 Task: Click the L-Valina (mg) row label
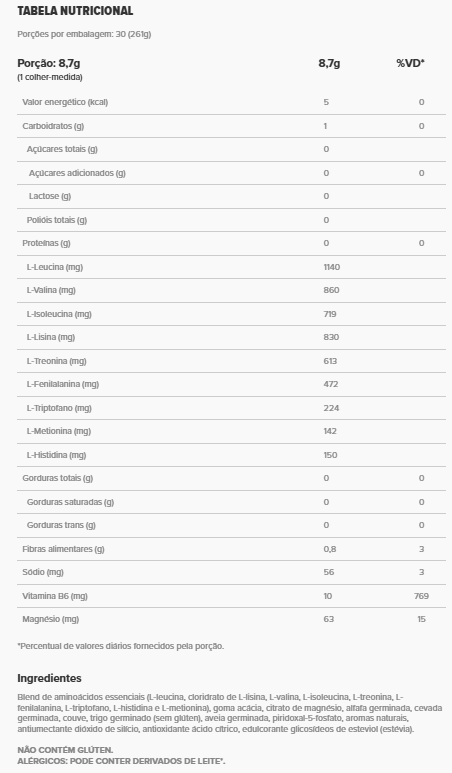tap(51, 290)
